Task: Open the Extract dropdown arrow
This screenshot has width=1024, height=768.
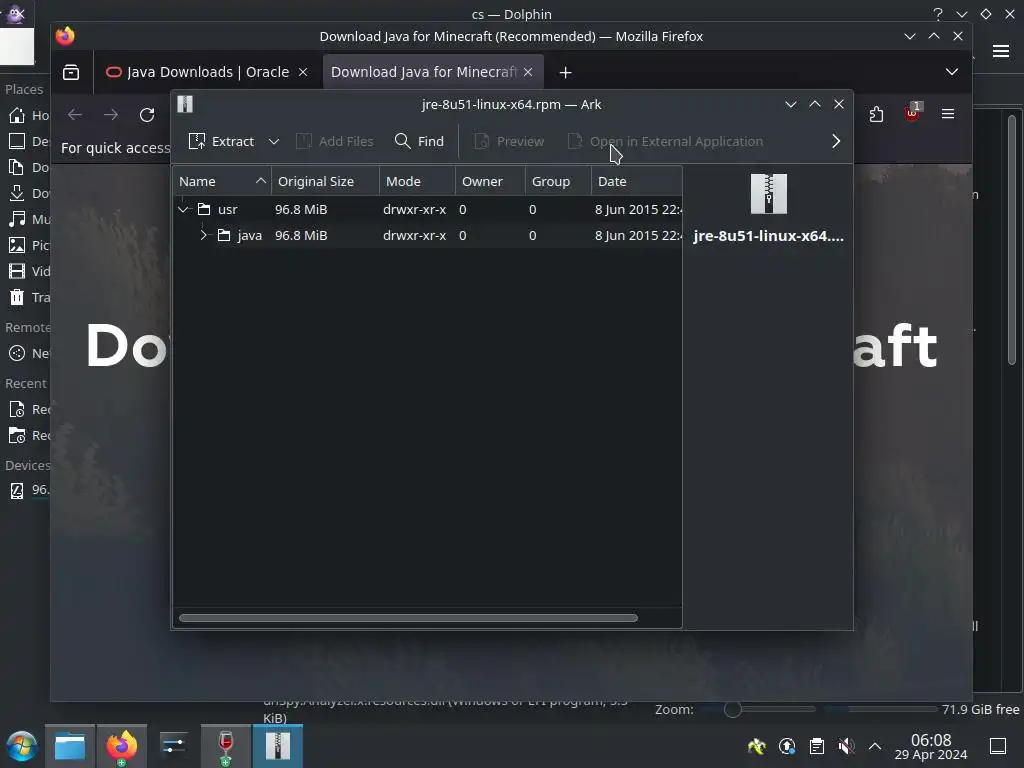Action: pyautogui.click(x=274, y=141)
